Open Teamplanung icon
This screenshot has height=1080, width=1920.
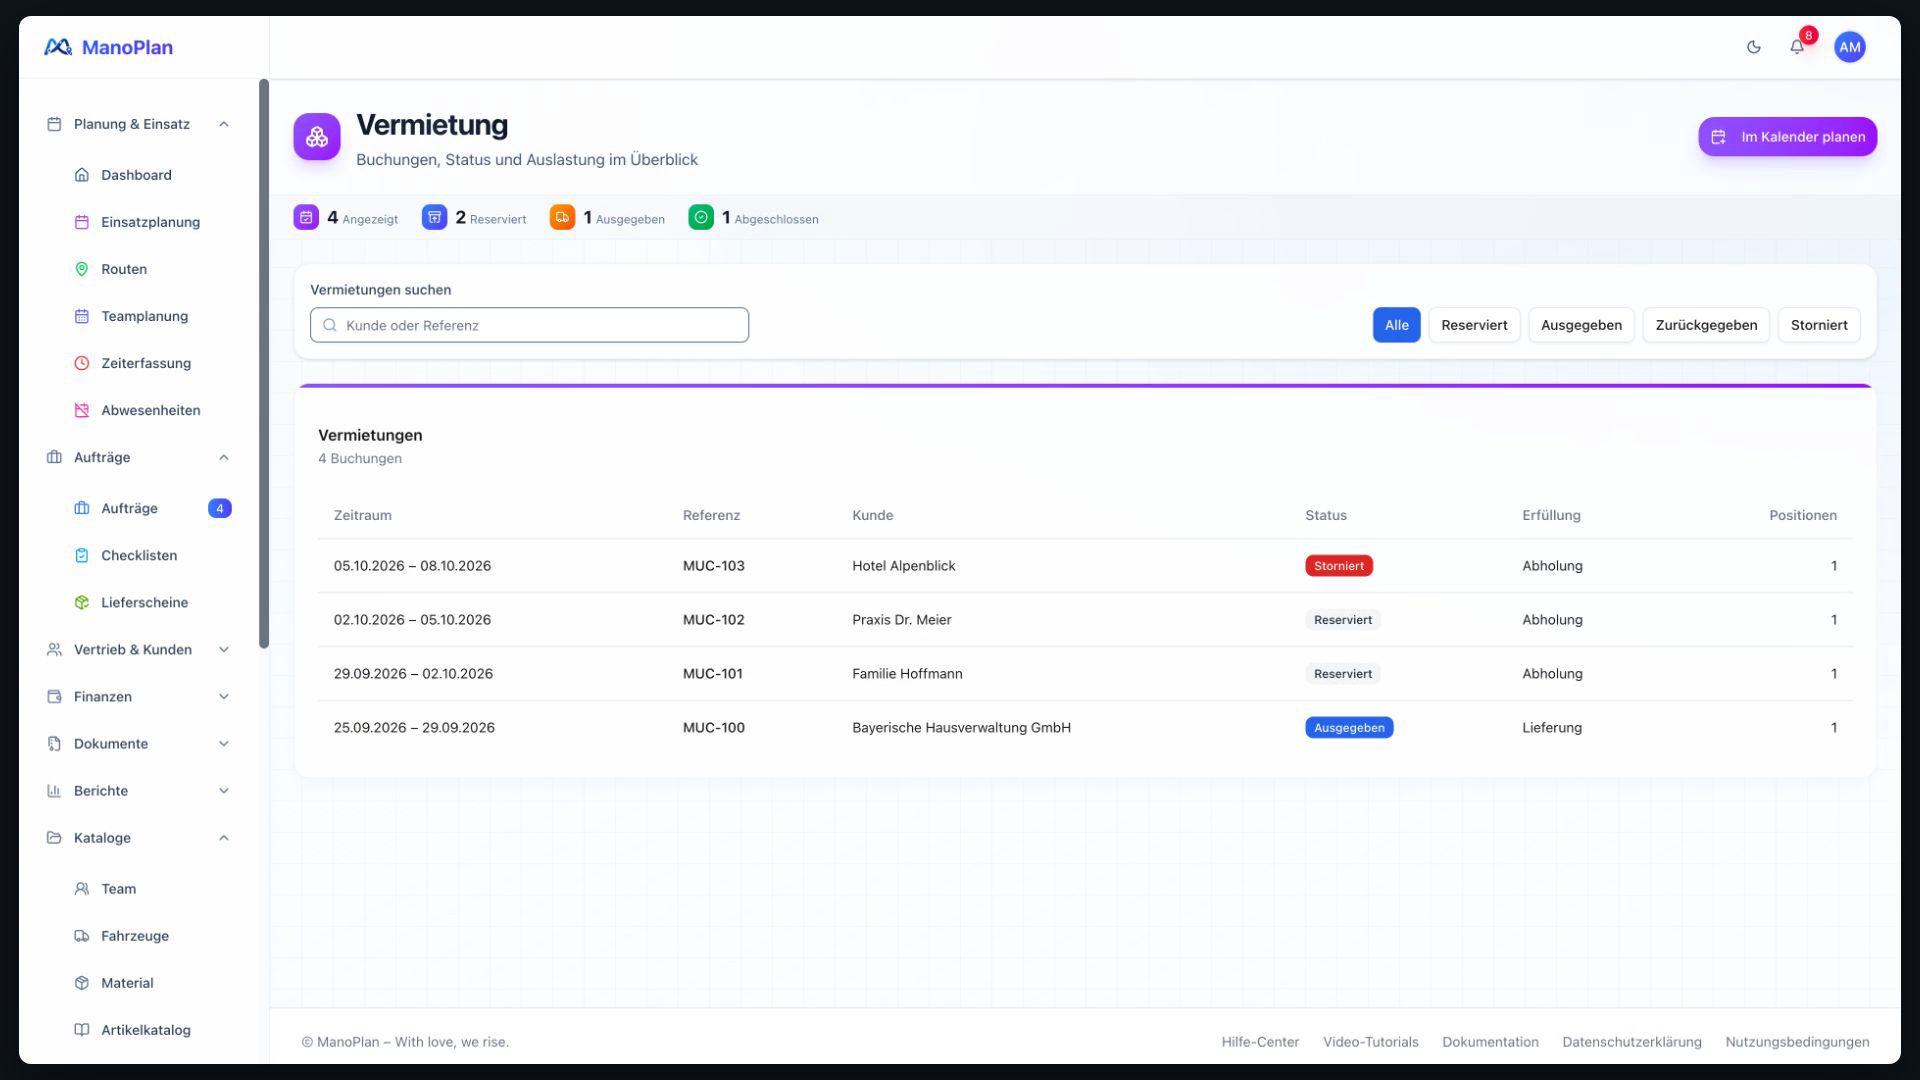click(x=82, y=316)
